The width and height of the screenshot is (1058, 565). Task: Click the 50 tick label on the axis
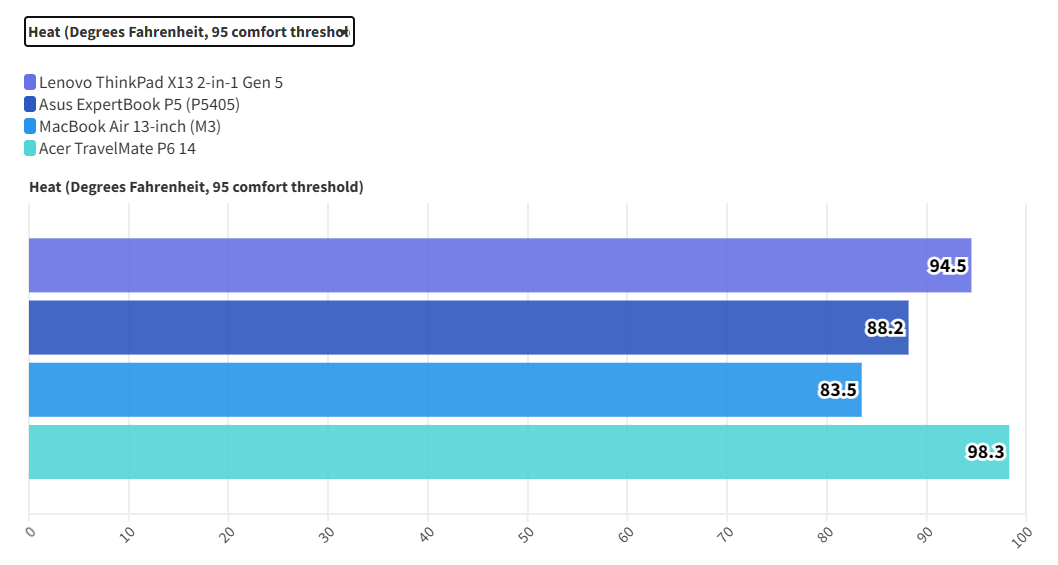click(528, 533)
